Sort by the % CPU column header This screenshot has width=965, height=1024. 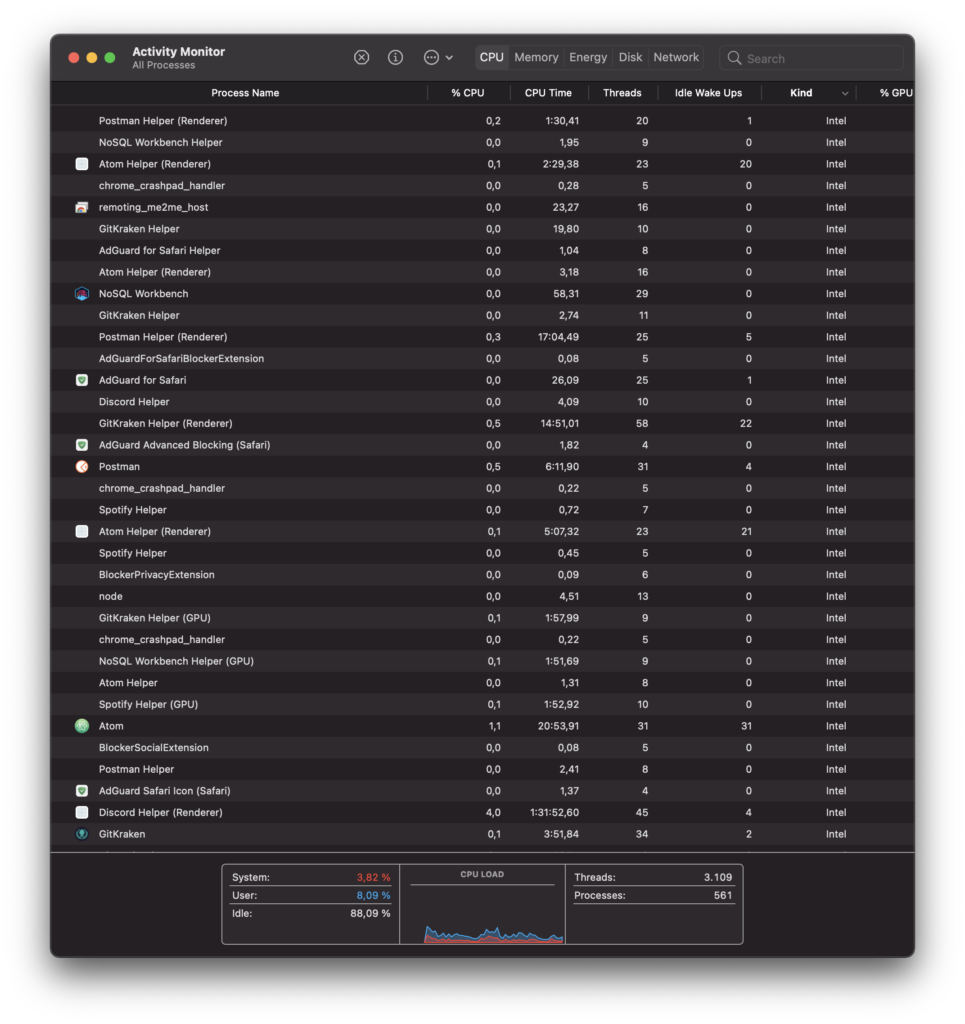click(468, 93)
